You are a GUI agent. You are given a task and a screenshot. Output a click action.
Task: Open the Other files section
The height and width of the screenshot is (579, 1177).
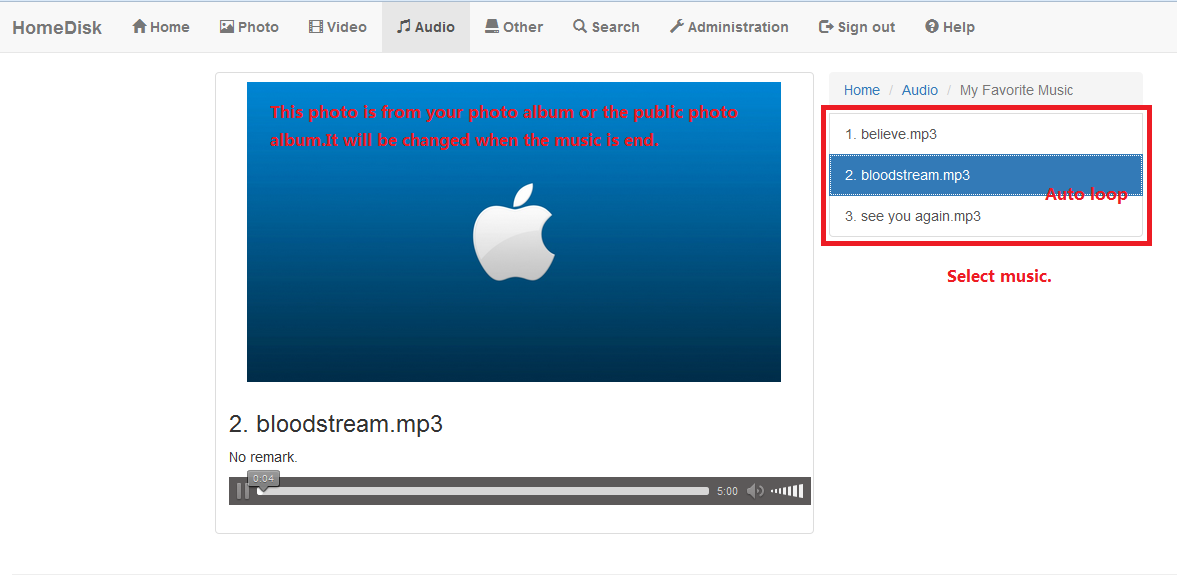(x=514, y=27)
